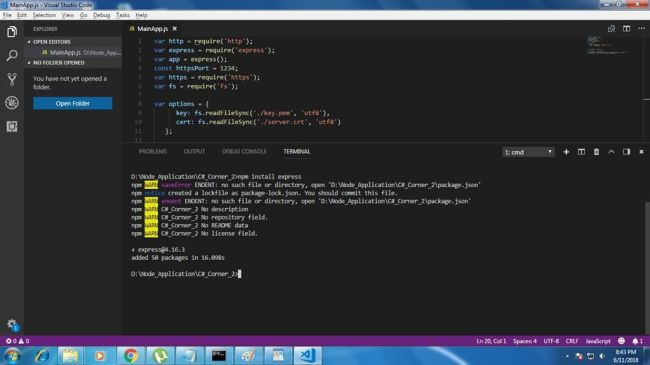Open the File menu

[7, 15]
